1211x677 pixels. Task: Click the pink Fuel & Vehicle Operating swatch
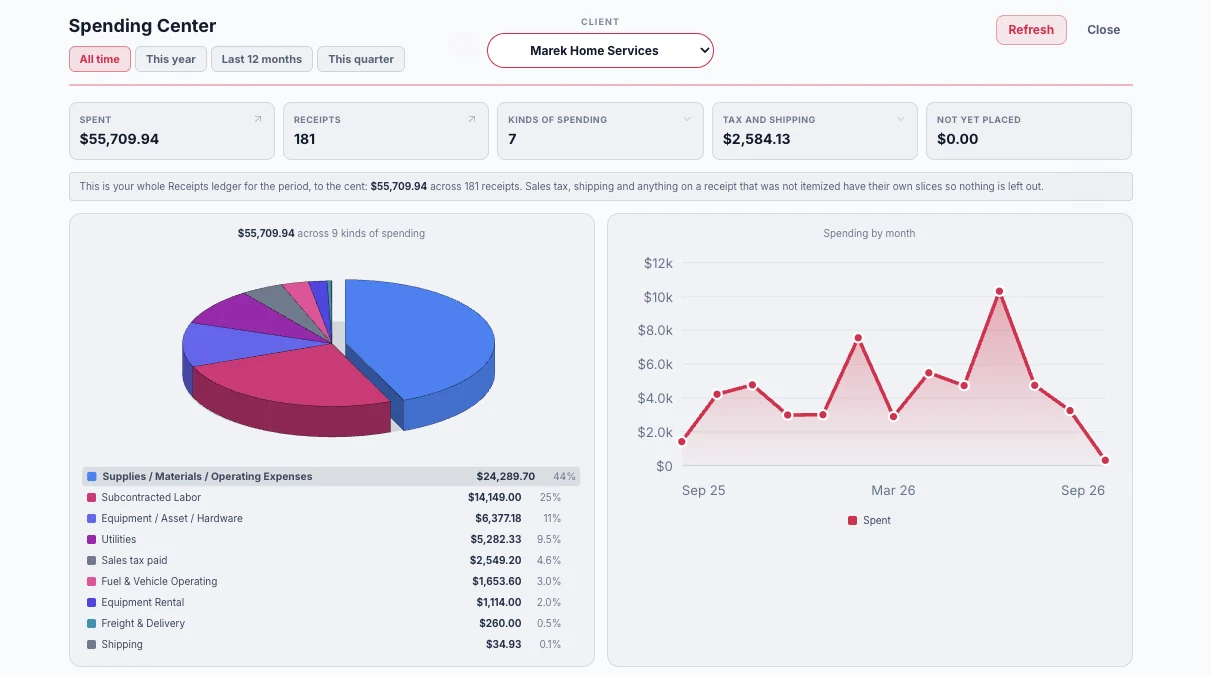[x=92, y=582]
